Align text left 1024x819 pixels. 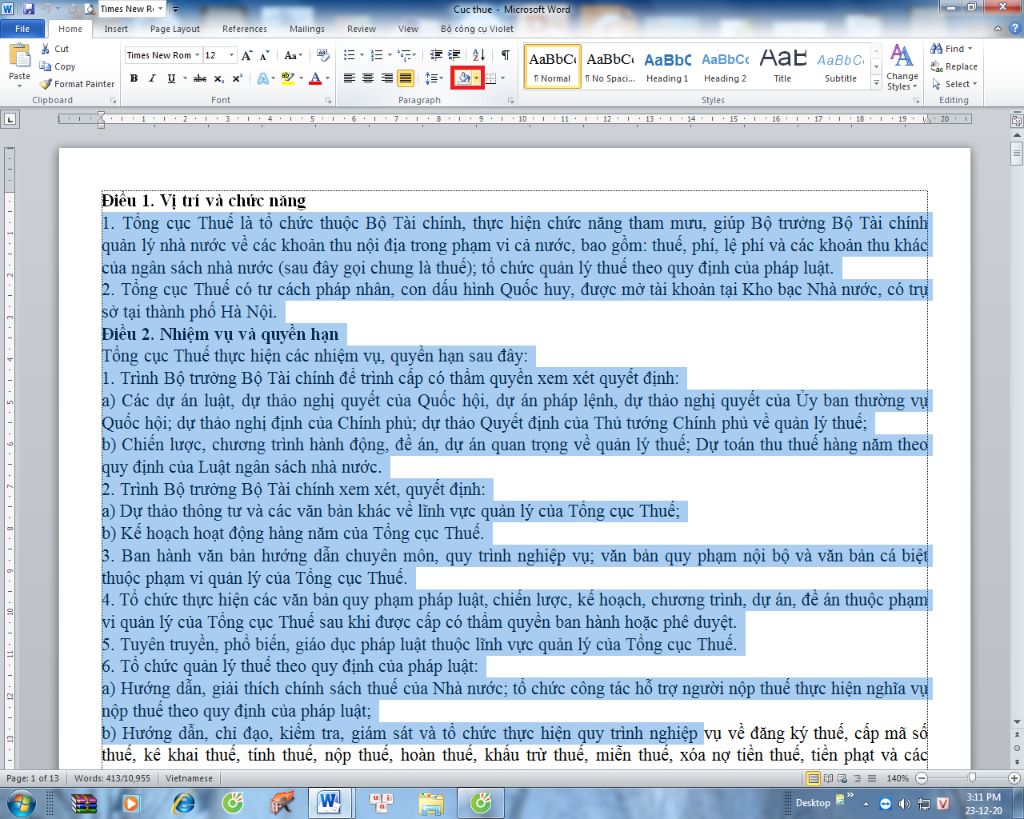(x=349, y=78)
